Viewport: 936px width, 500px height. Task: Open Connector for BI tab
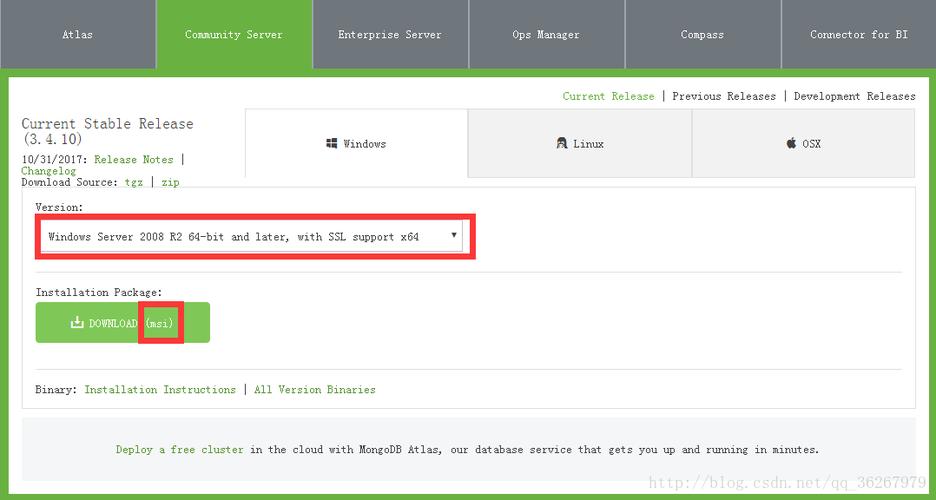click(859, 35)
